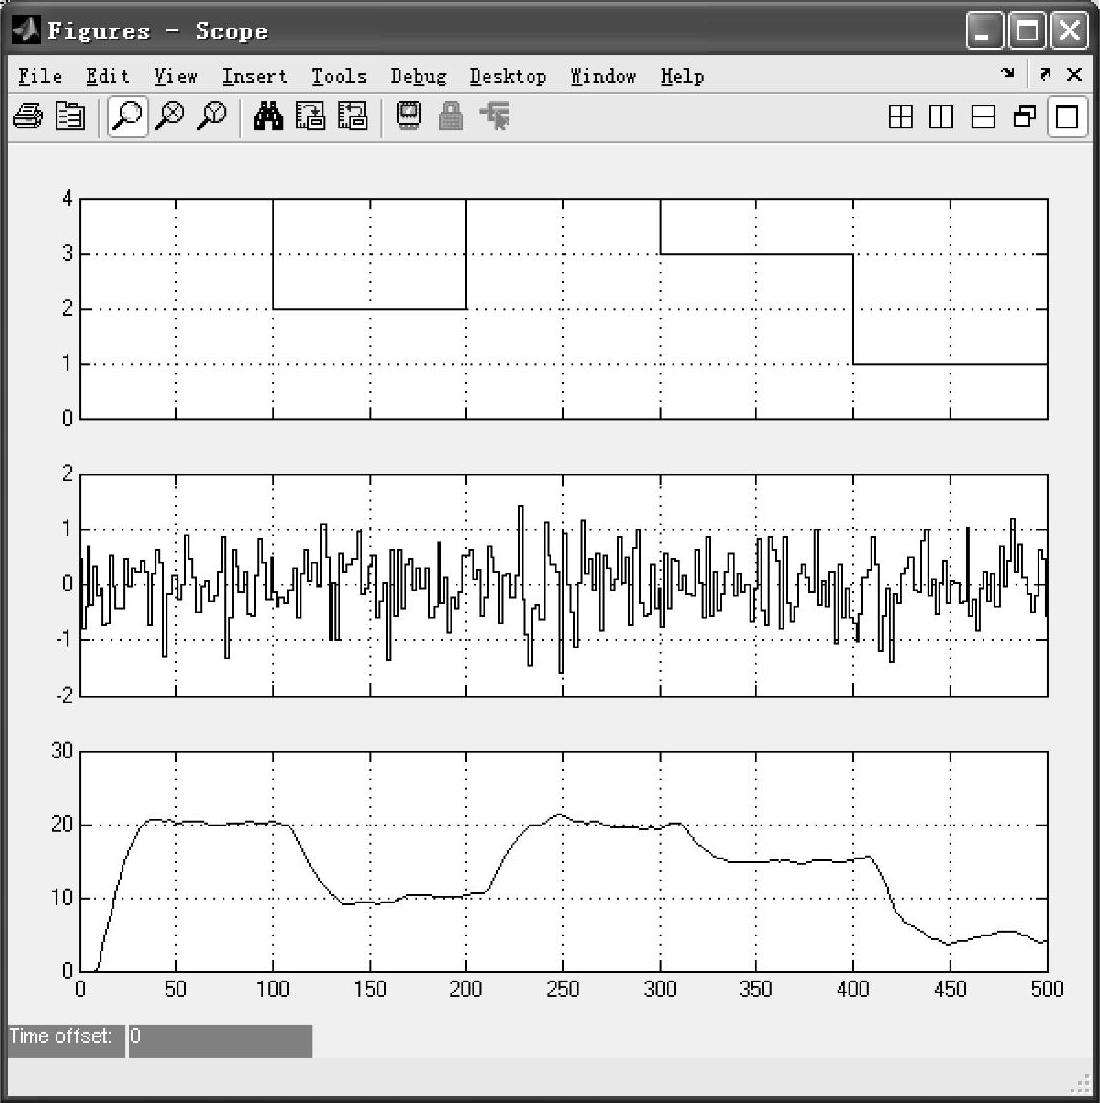Click Restore saved axes settings icon
The image size is (1100, 1103).
pyautogui.click(x=352, y=117)
